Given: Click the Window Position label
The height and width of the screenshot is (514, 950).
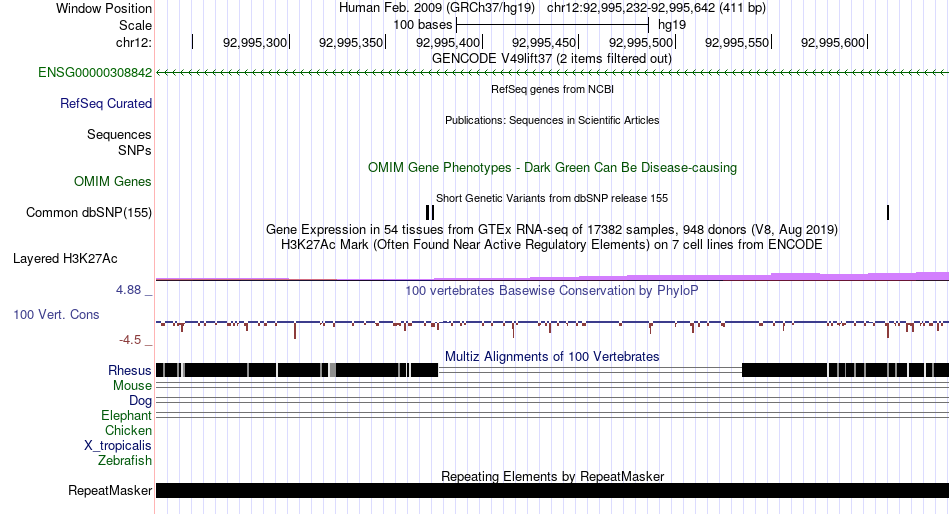Looking at the screenshot, I should coord(104,8).
